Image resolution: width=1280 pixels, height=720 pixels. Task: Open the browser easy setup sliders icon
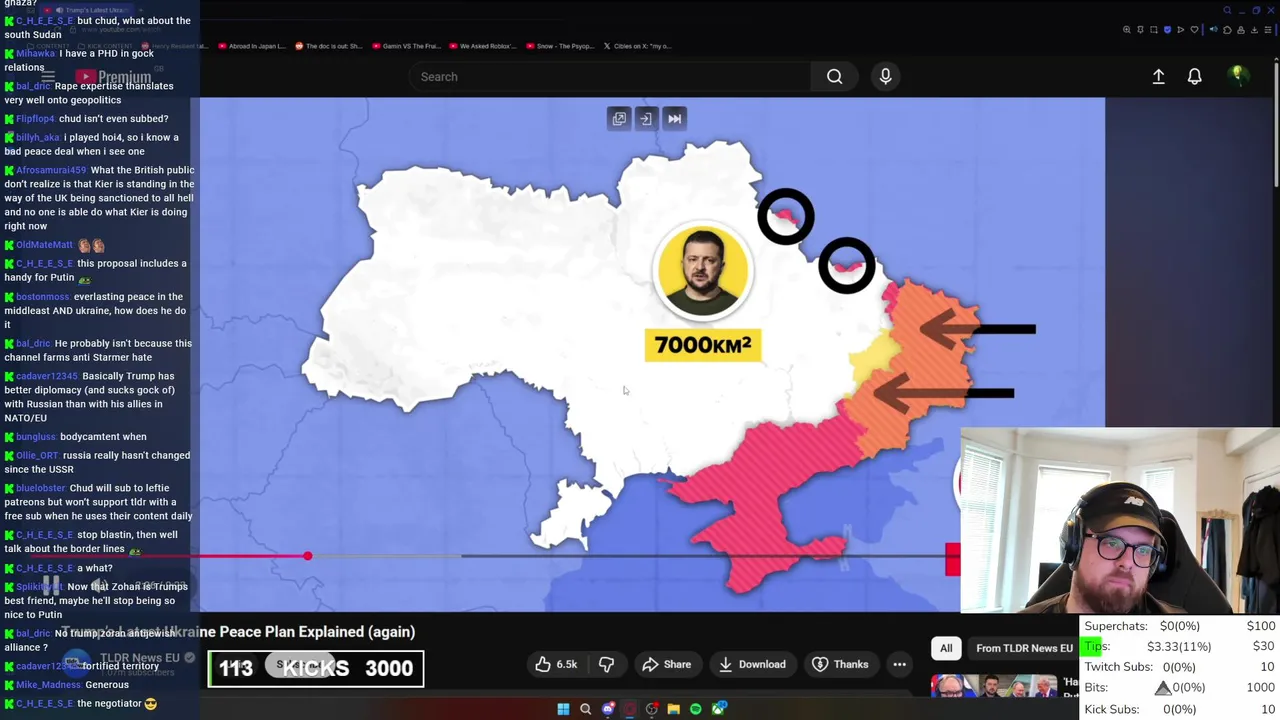(x=1268, y=30)
